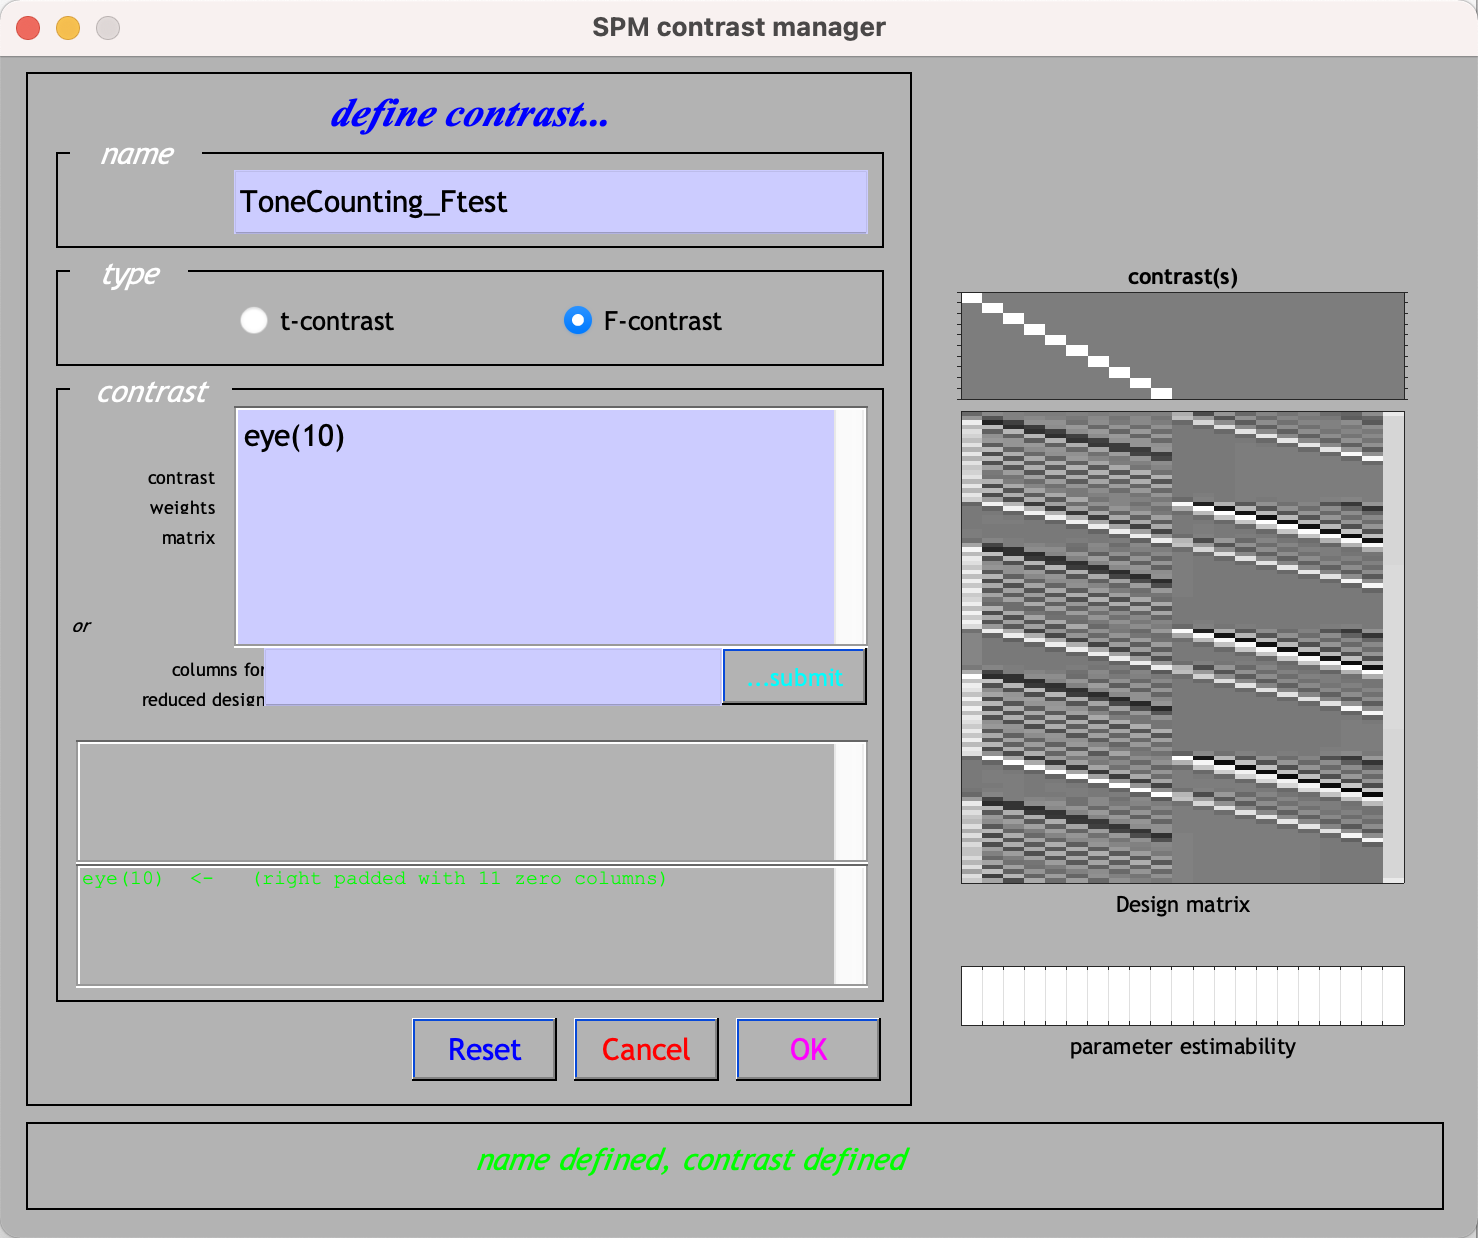Click the contrast weights matrix box

click(x=536, y=526)
